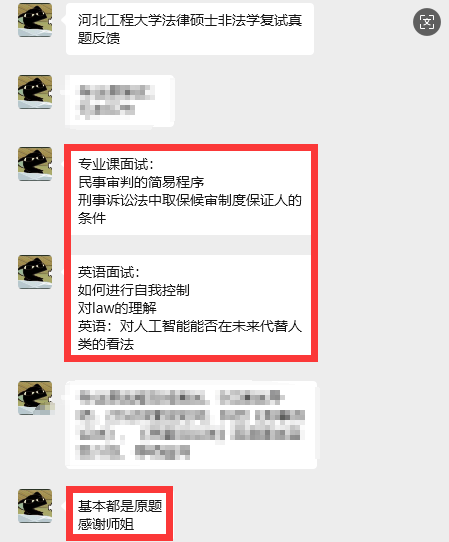This screenshot has width=449, height=542.
Task: Click the 对人工智能能否在未来代替人 line
Action: pyautogui.click(x=190, y=326)
